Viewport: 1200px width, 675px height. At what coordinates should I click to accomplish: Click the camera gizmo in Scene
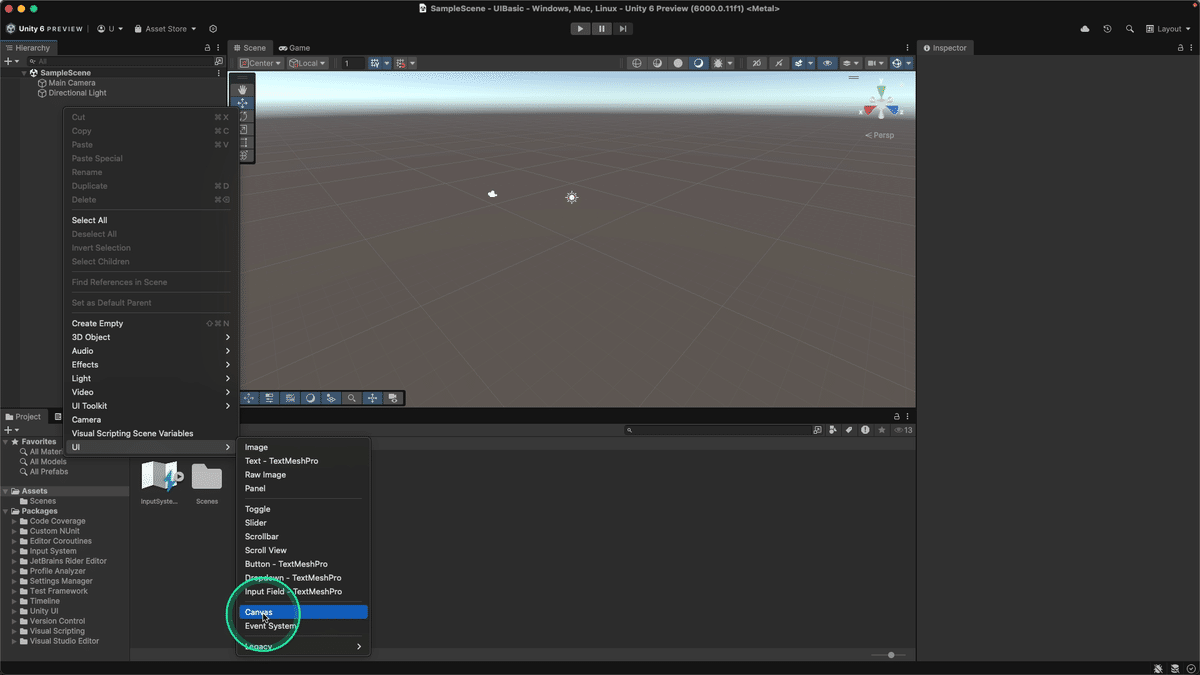tap(493, 194)
